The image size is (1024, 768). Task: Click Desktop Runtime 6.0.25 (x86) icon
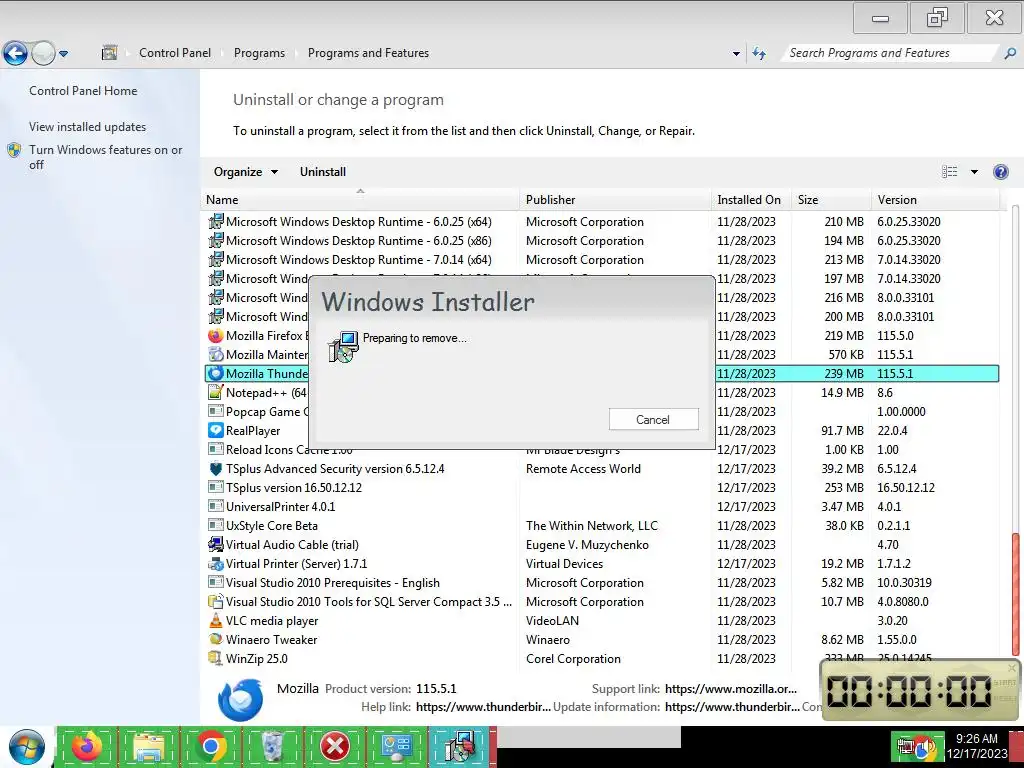pyautogui.click(x=216, y=240)
